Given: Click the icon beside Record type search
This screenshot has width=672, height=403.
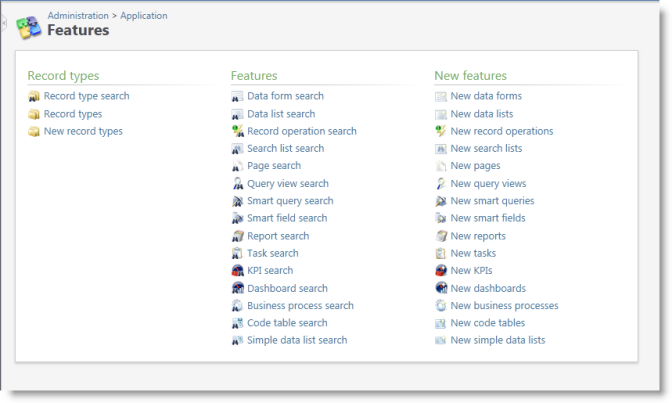Looking at the screenshot, I should 34,97.
